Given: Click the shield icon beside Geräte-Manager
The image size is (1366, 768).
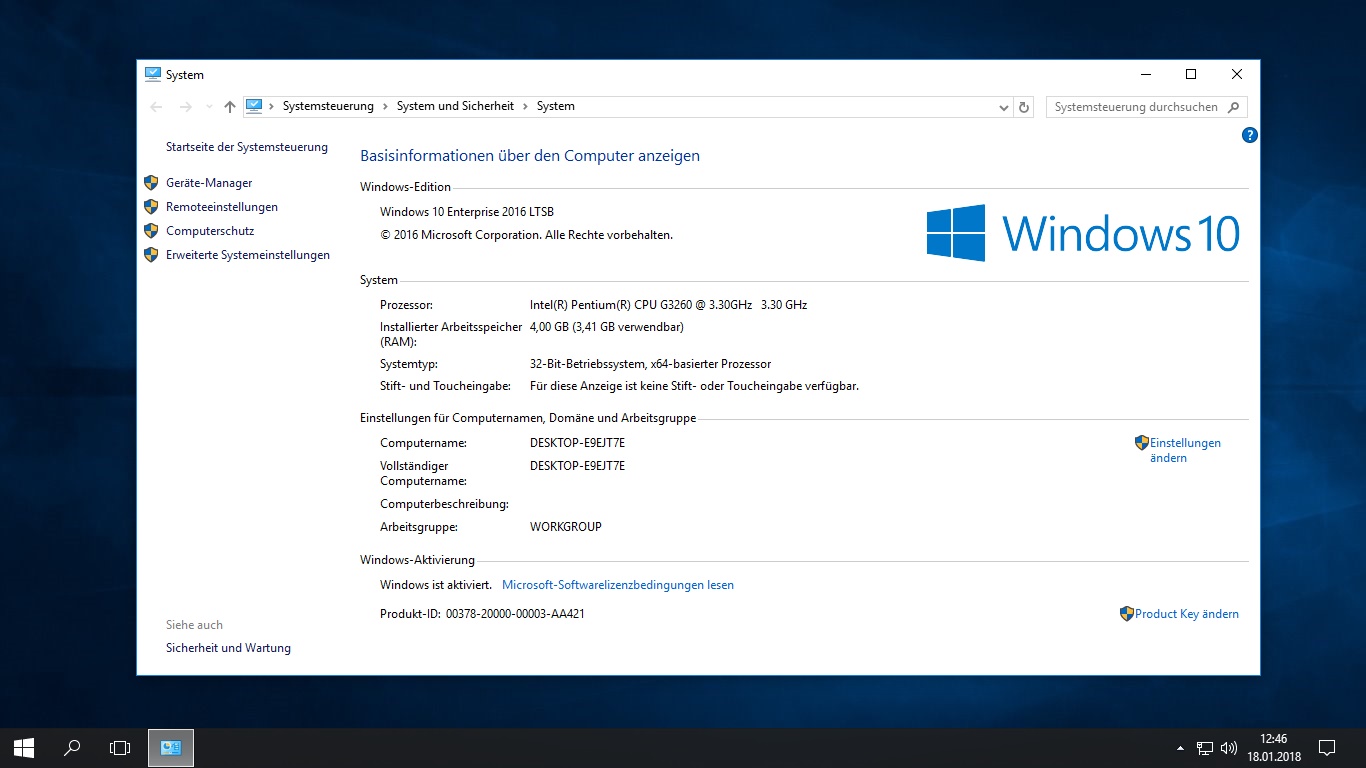Looking at the screenshot, I should [151, 183].
